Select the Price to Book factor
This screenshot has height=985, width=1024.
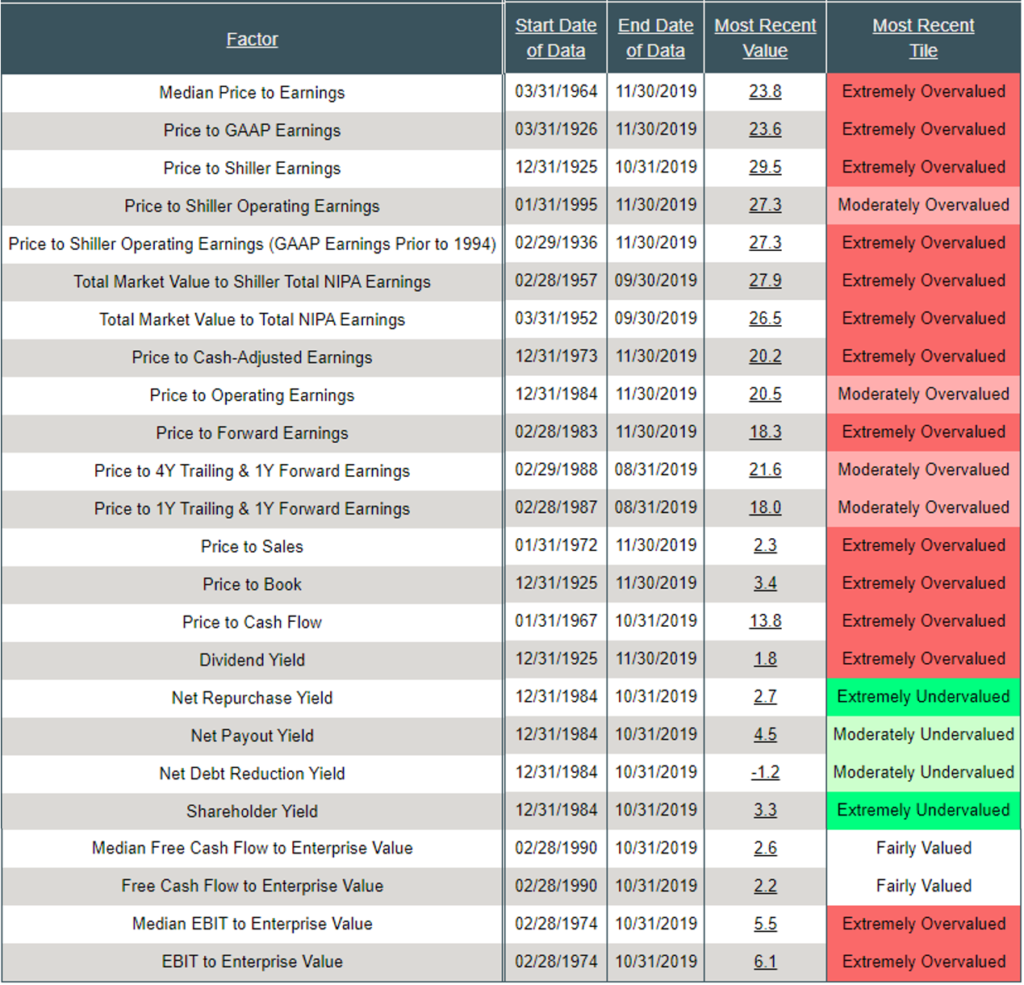coord(252,585)
